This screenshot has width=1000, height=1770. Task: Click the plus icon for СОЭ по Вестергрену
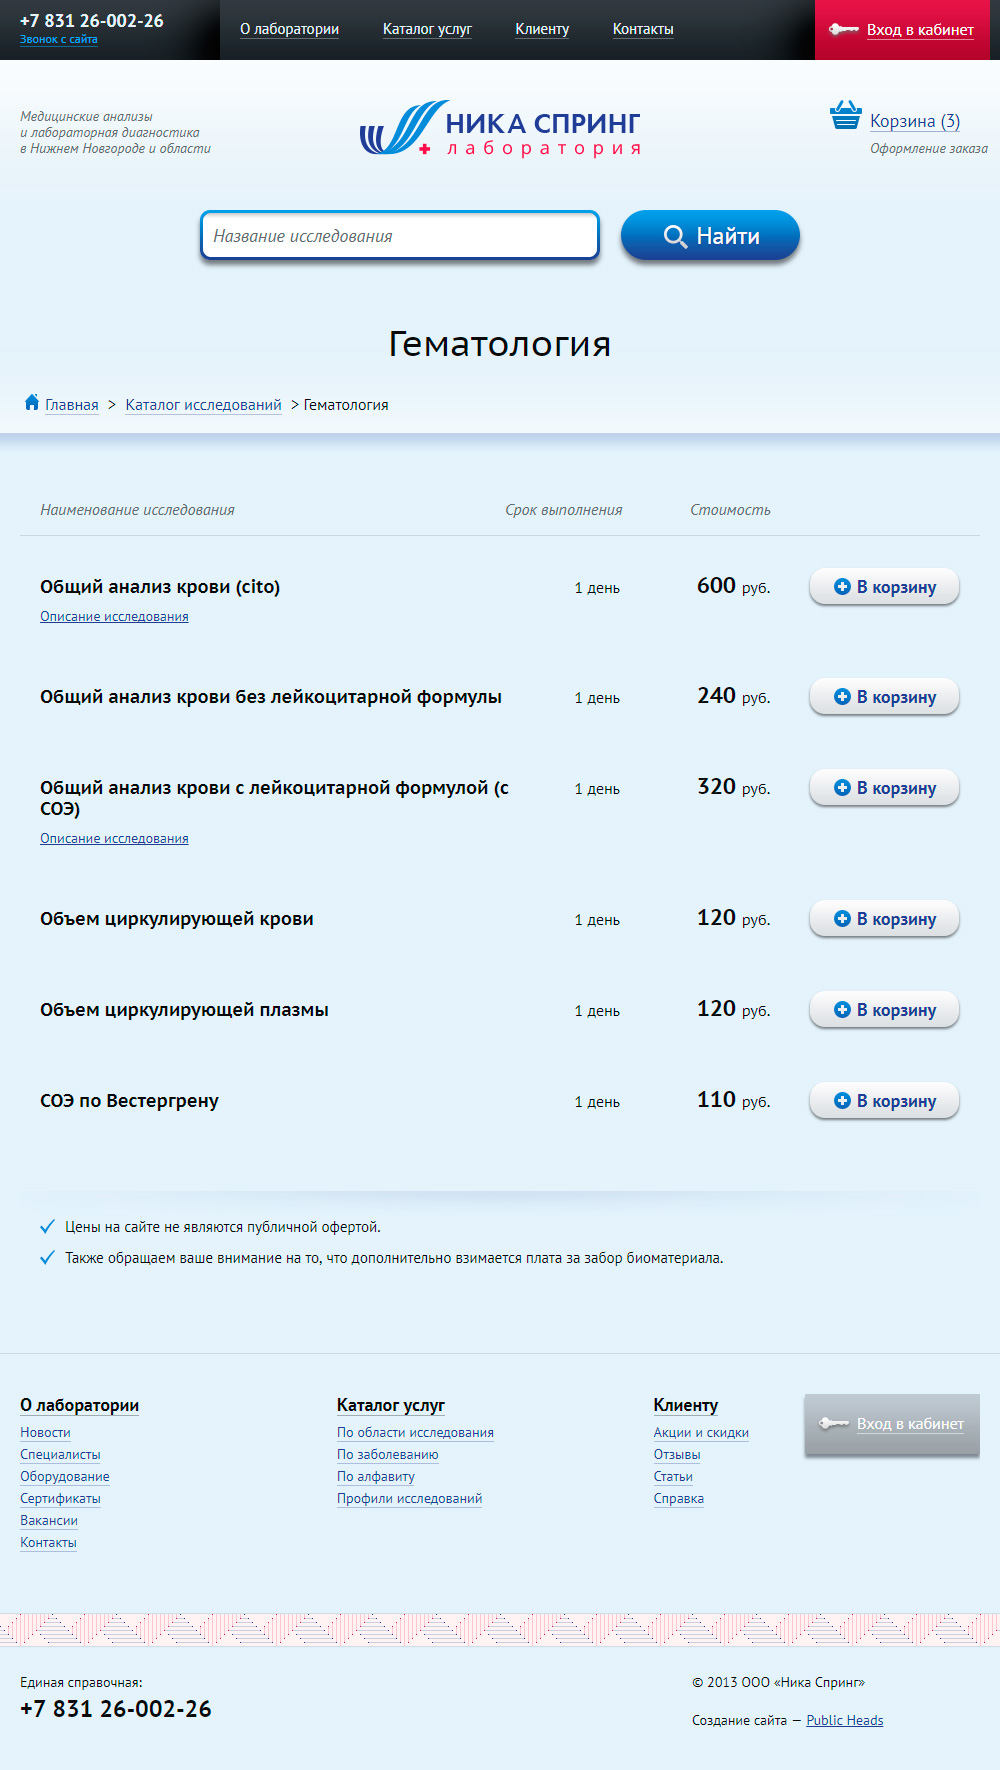click(842, 1101)
